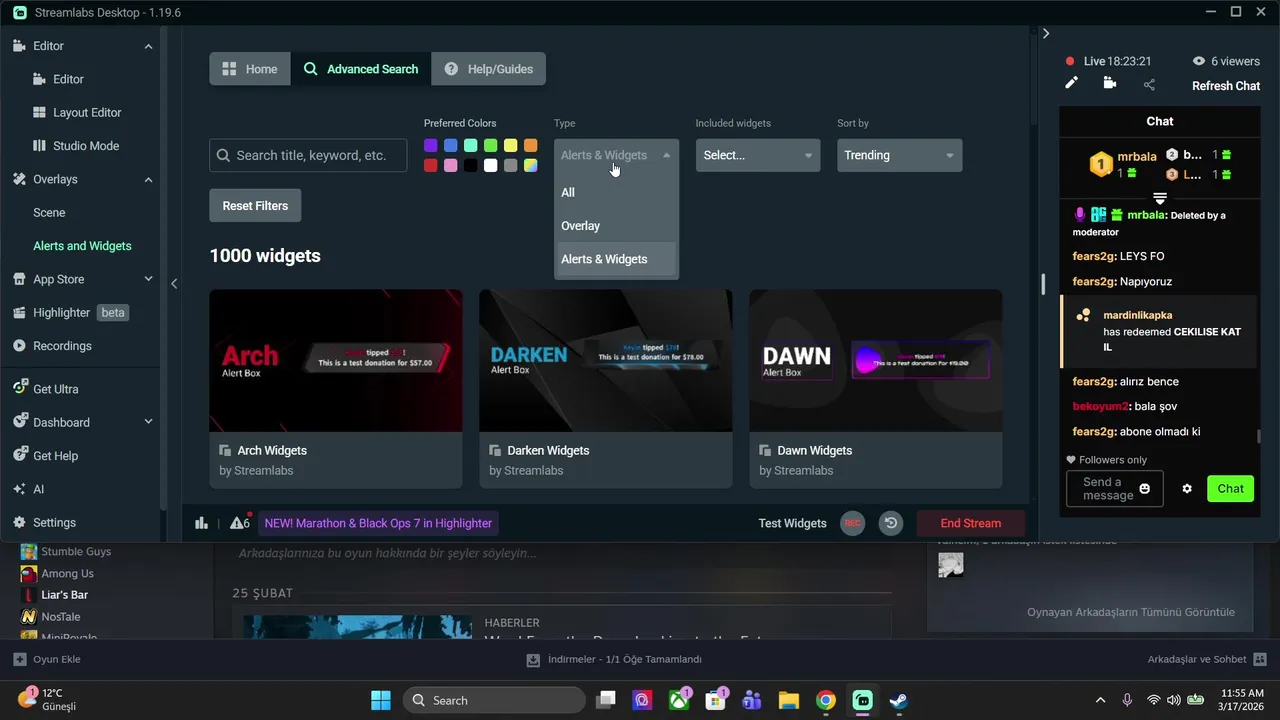Collapse the Editor section

(x=148, y=46)
